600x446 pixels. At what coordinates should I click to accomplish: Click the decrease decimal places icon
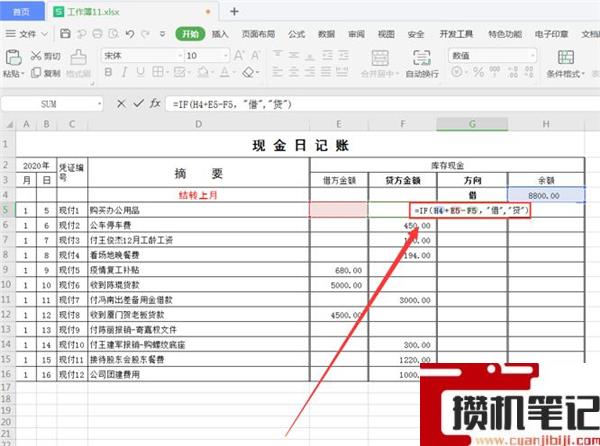529,72
